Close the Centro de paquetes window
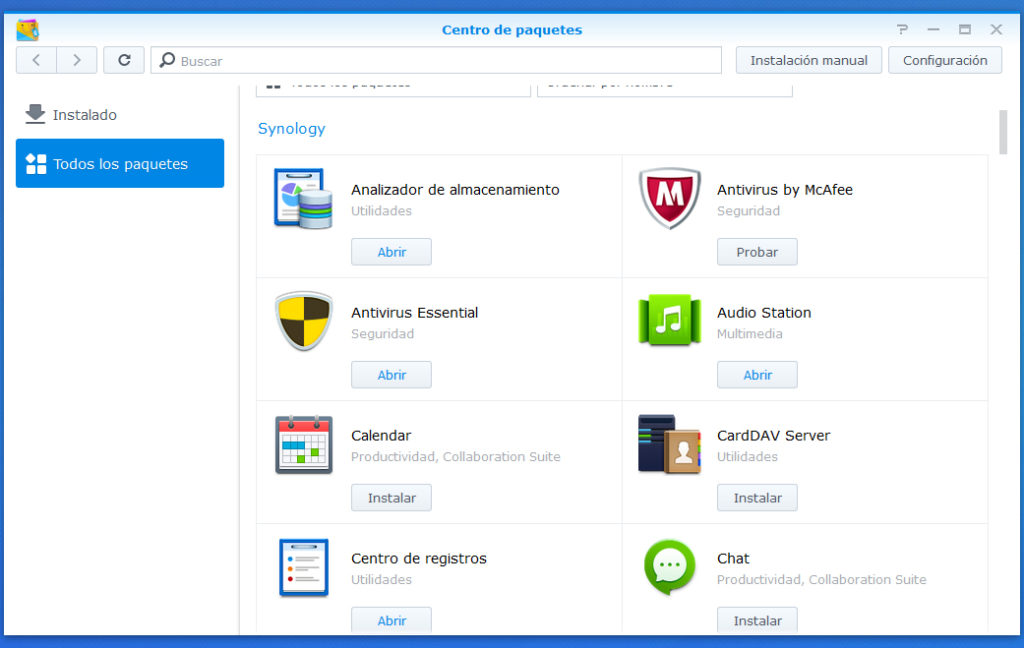Image resolution: width=1024 pixels, height=648 pixels. click(996, 29)
